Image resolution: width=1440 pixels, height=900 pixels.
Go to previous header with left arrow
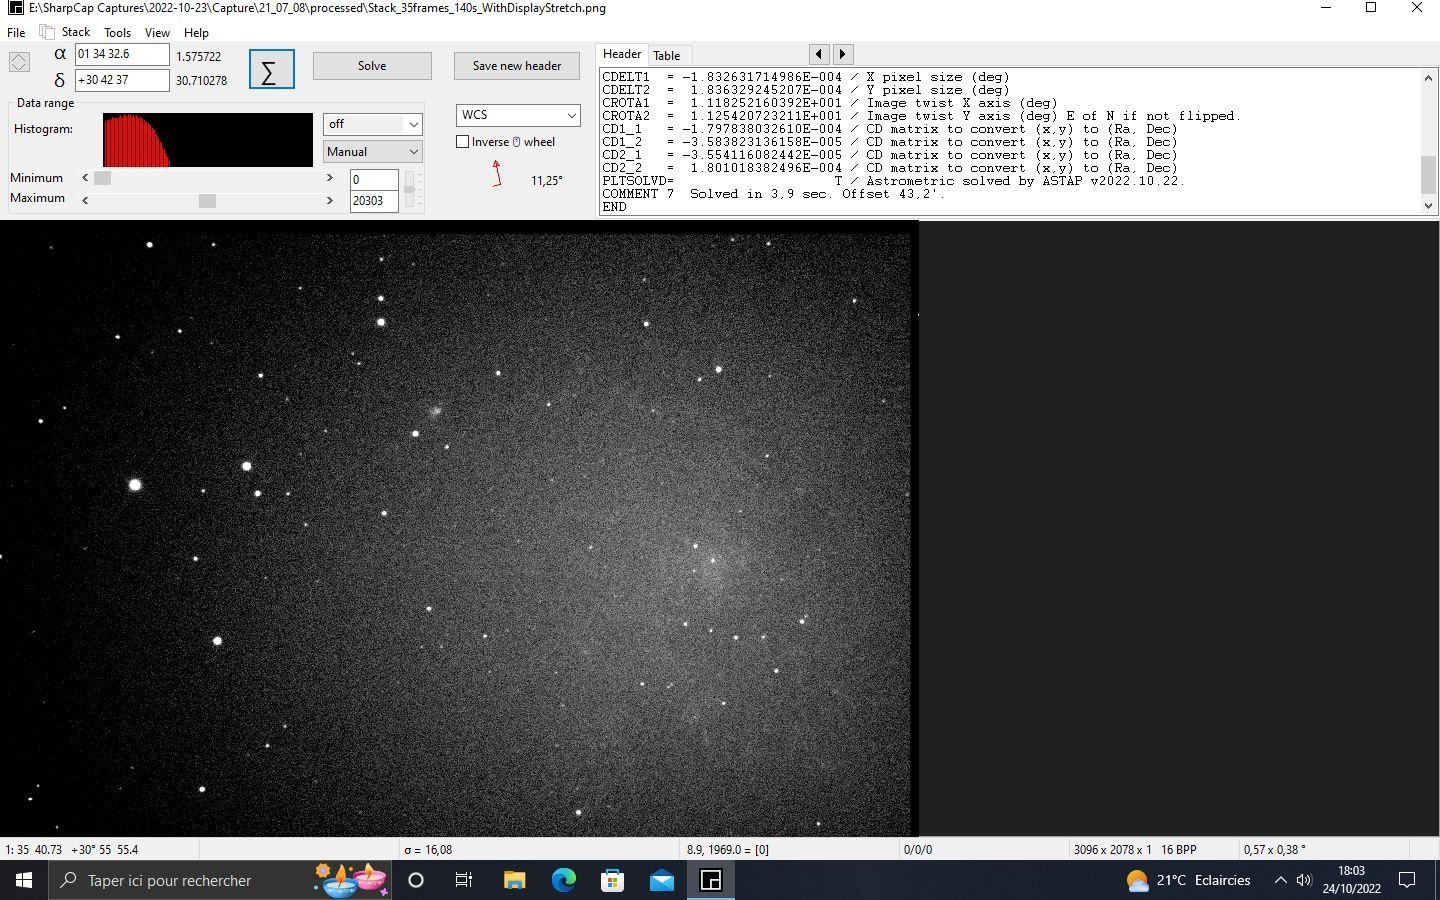(x=819, y=54)
